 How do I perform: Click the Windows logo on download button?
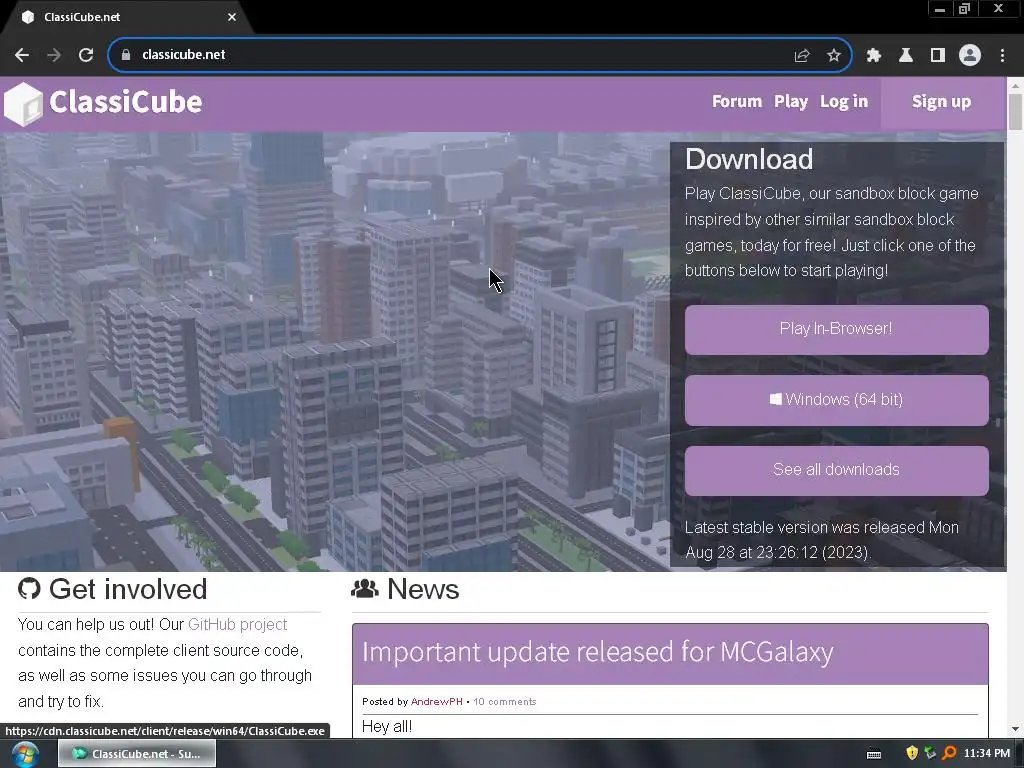tap(775, 399)
